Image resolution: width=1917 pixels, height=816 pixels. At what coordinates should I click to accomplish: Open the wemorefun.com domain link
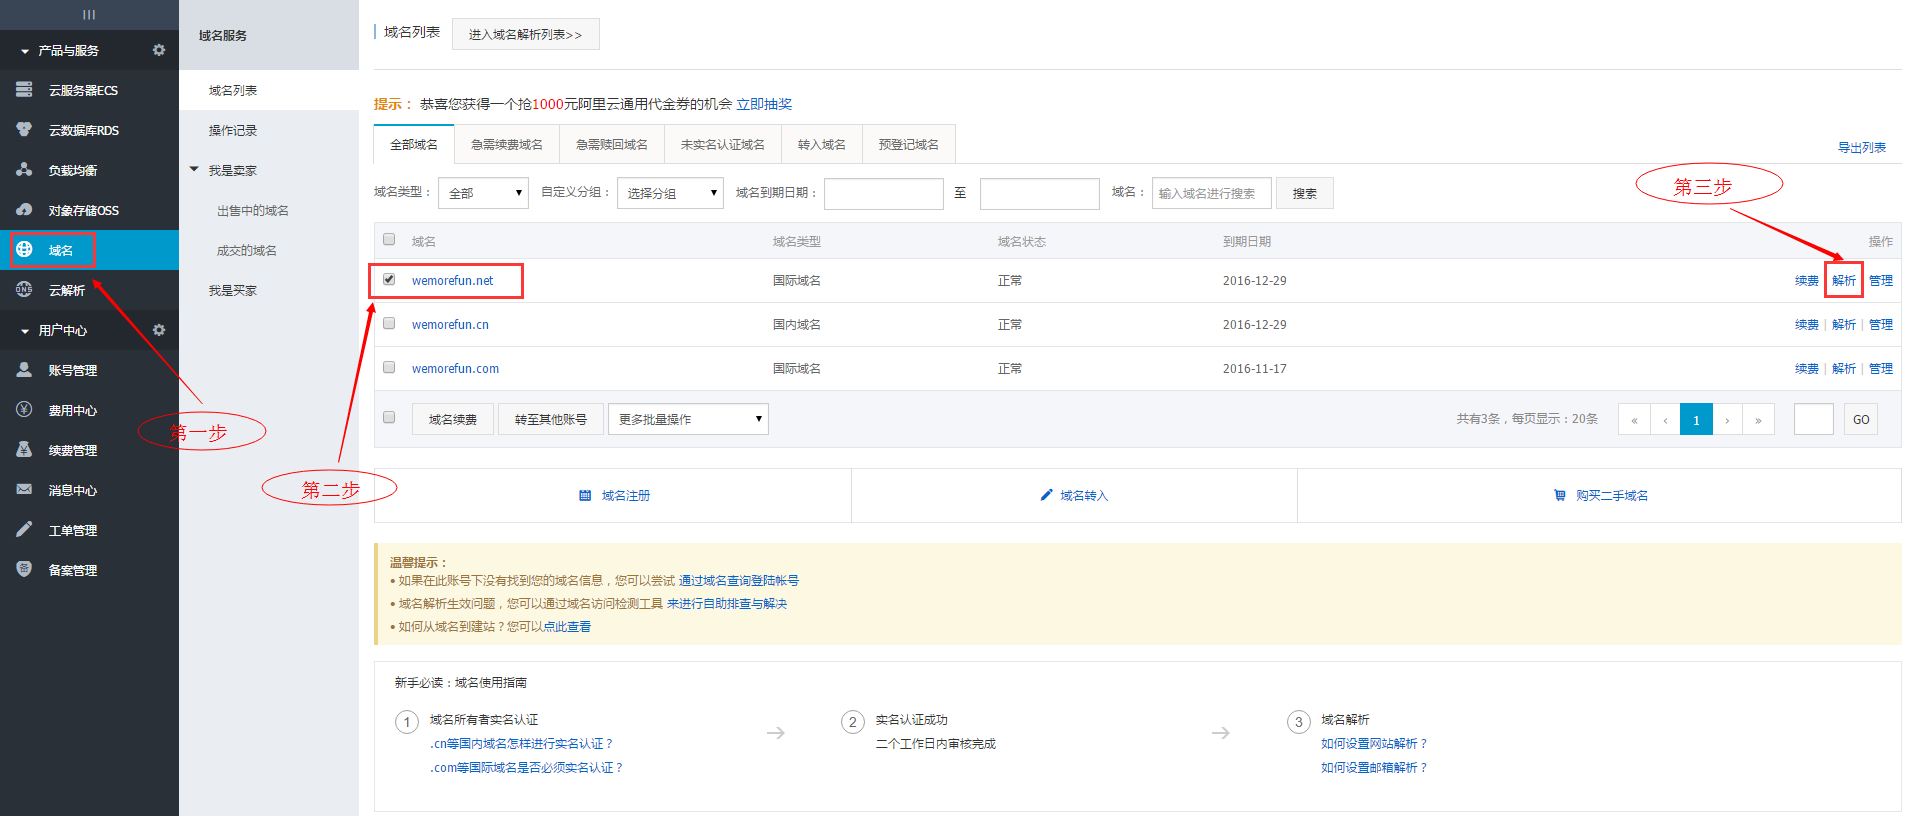pyautogui.click(x=455, y=368)
